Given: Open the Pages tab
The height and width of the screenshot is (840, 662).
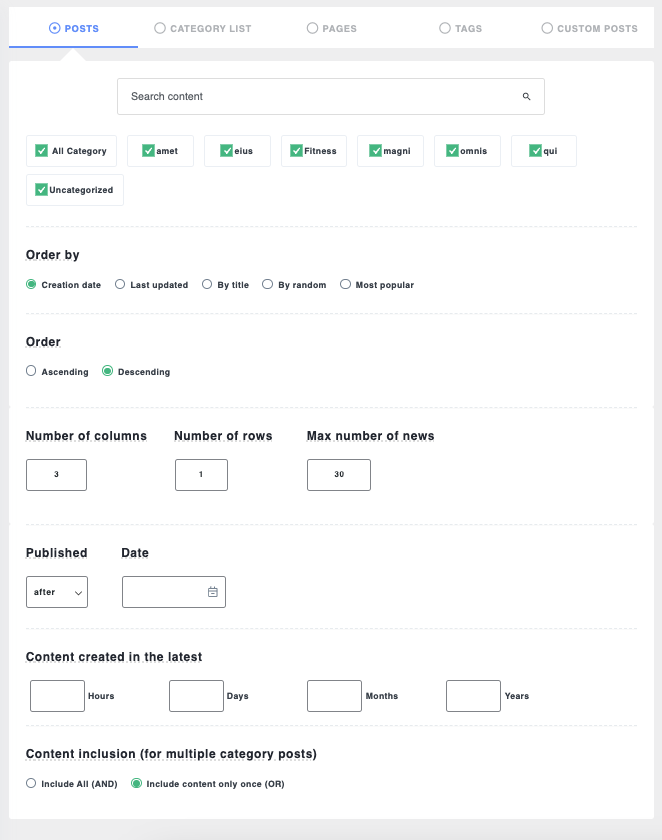Looking at the screenshot, I should (332, 29).
